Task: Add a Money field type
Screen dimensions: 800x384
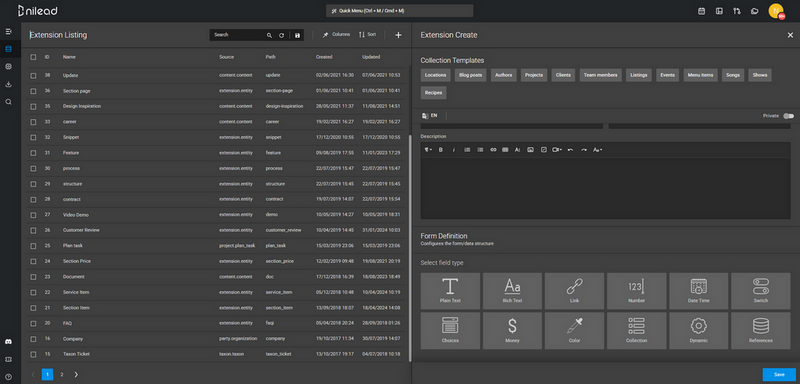Action: 512,330
